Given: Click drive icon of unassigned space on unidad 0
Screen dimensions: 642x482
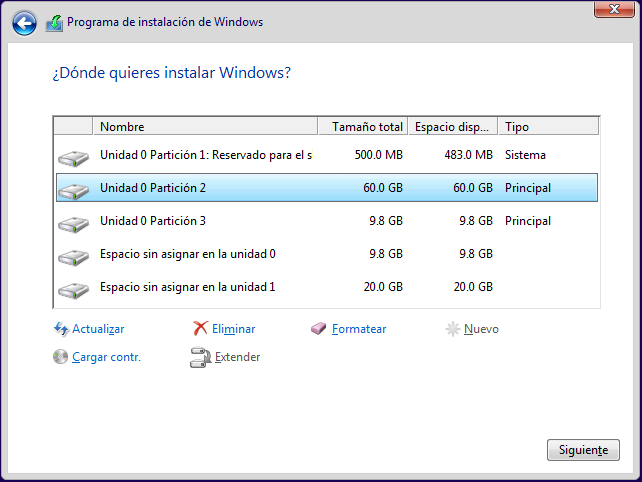Looking at the screenshot, I should [x=73, y=257].
